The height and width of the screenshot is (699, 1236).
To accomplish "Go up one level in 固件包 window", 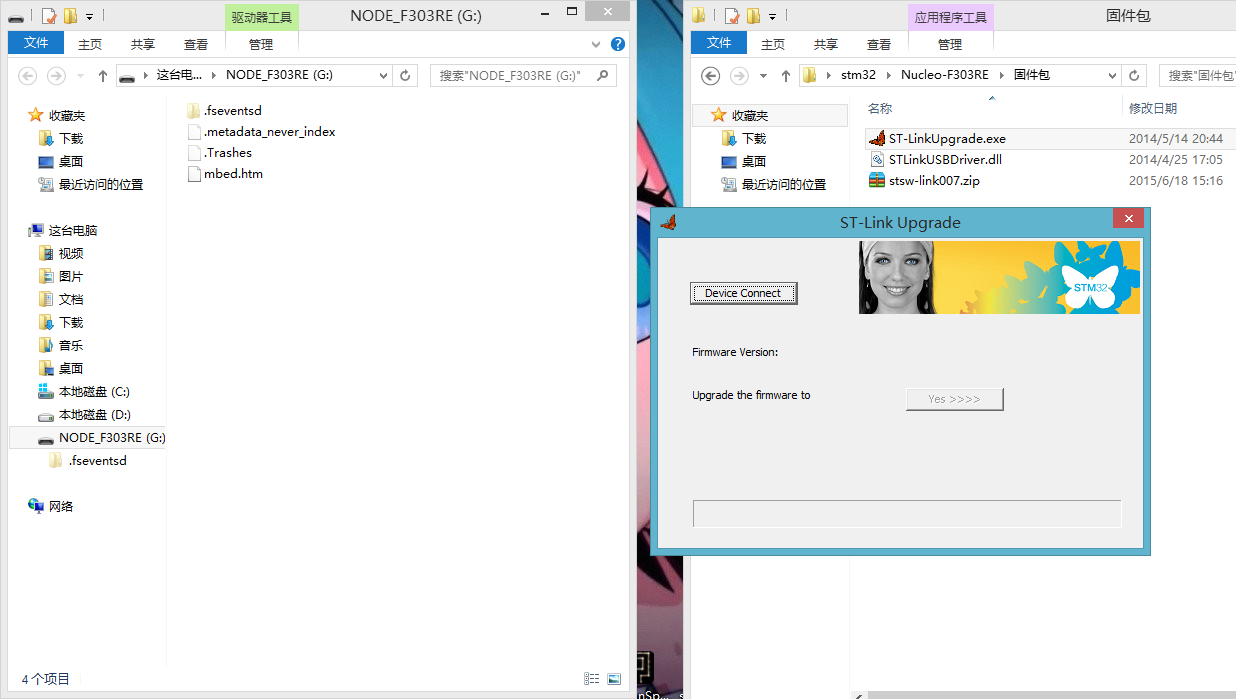I will [x=785, y=76].
